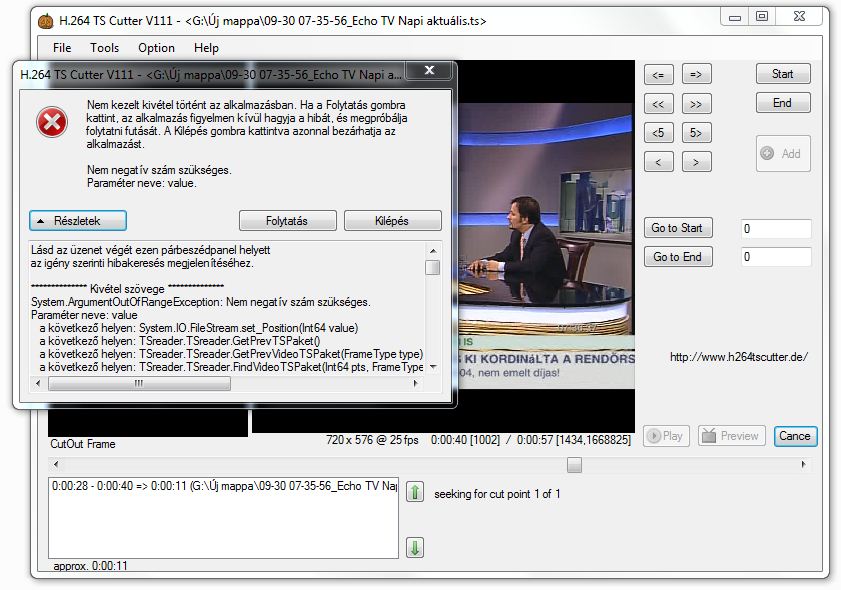This screenshot has height=590, width=841.
Task: Click the timeline left arrow
Action: [x=56, y=464]
